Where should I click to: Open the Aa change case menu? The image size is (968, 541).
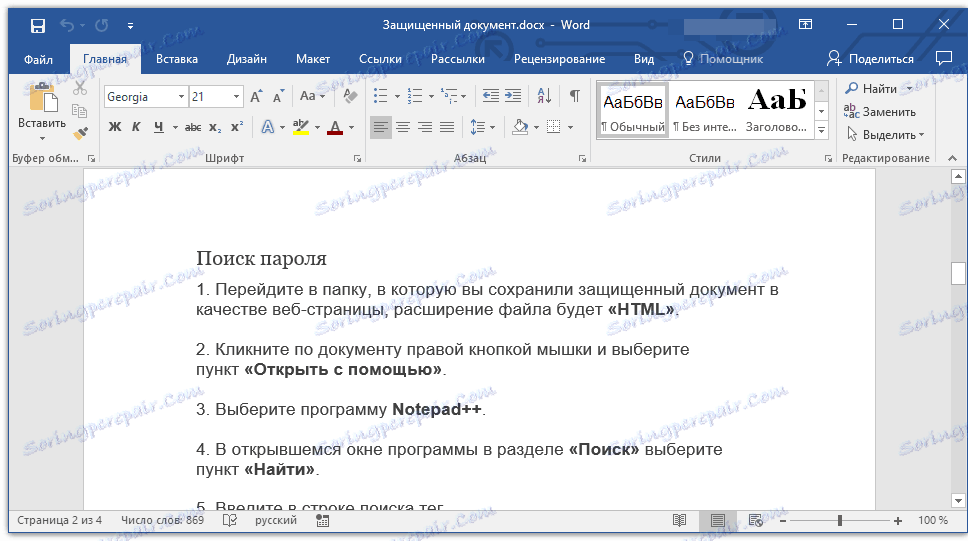[312, 96]
